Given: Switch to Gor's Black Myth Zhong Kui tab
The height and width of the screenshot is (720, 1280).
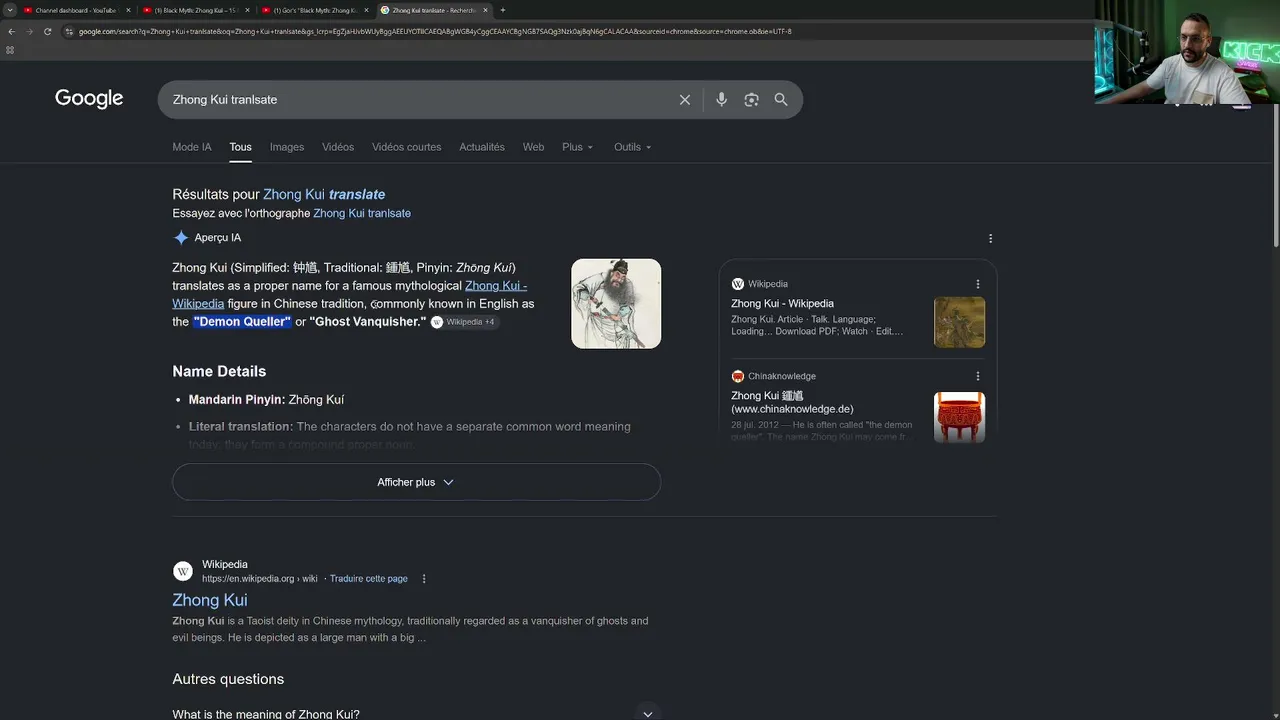Looking at the screenshot, I should coord(314,10).
